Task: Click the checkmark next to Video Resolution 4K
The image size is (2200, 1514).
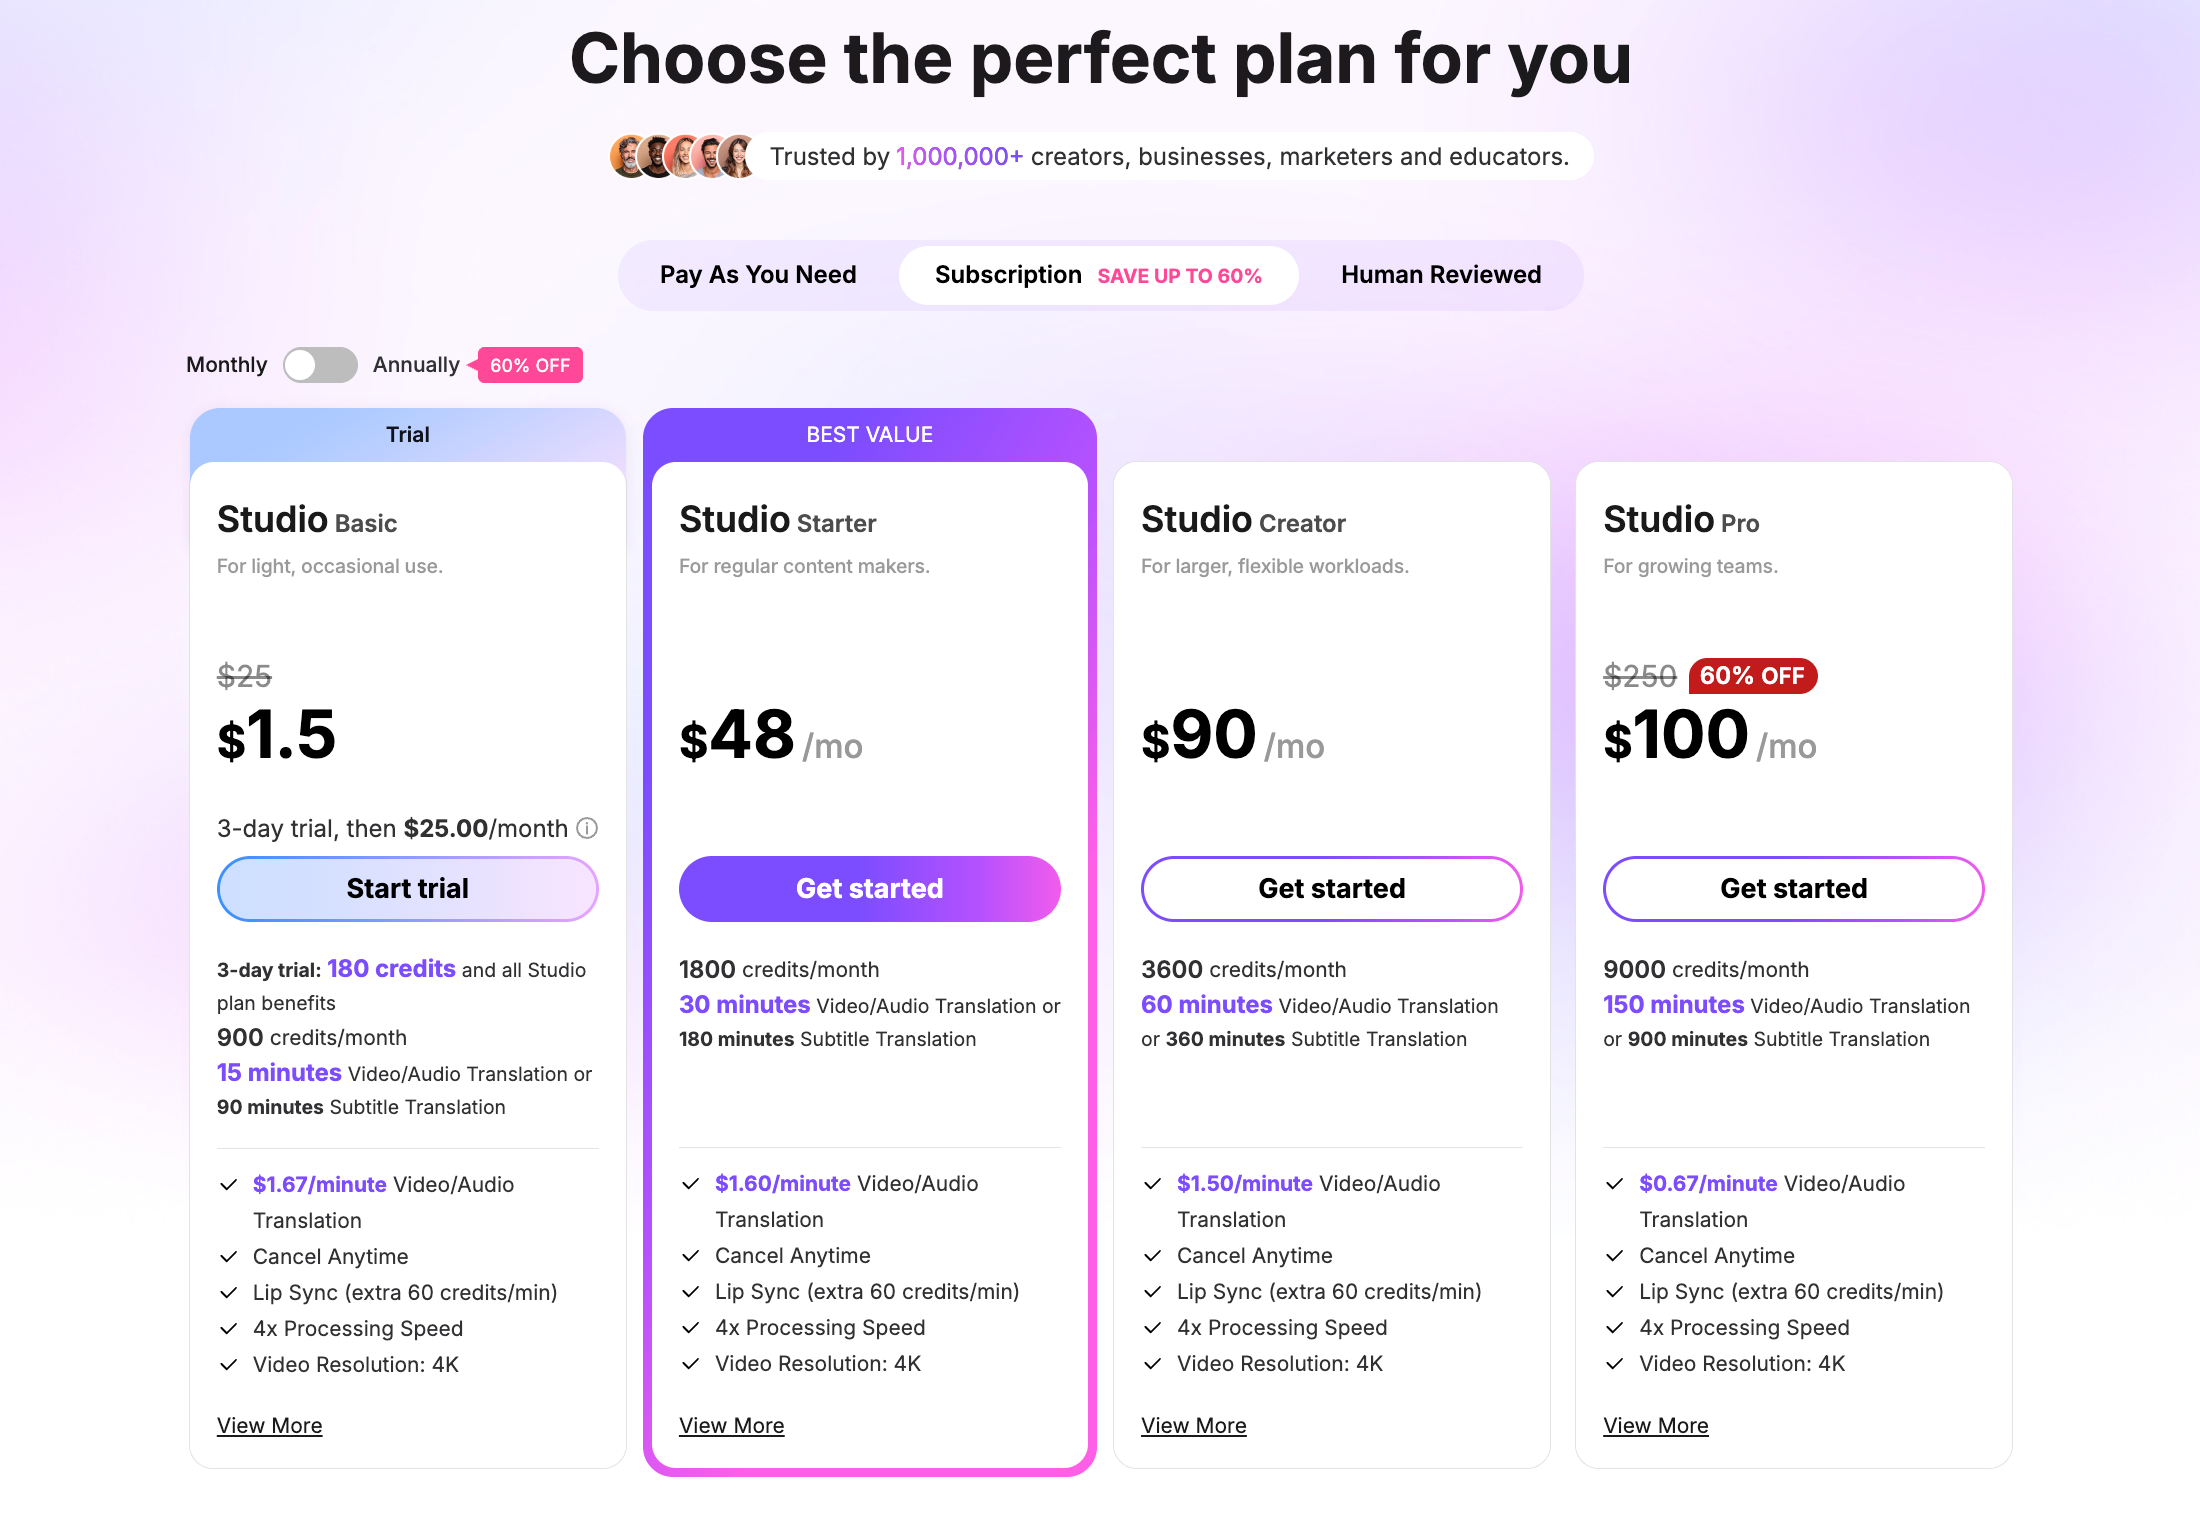Action: [x=227, y=1364]
